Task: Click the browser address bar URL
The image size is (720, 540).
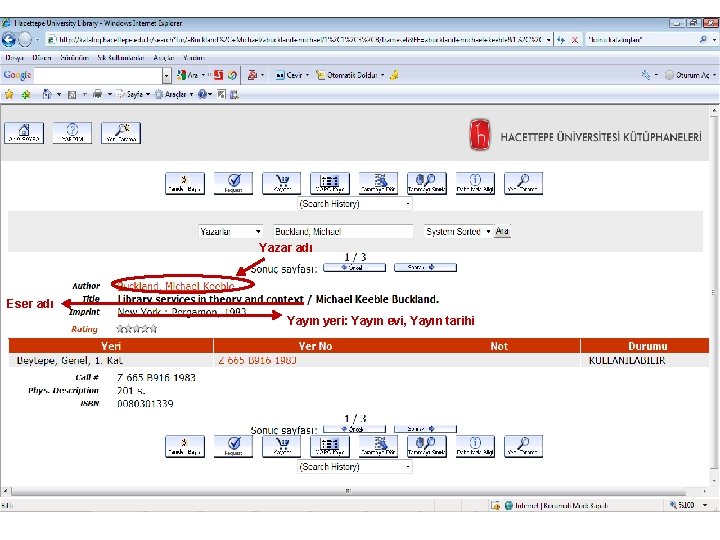Action: (x=299, y=40)
